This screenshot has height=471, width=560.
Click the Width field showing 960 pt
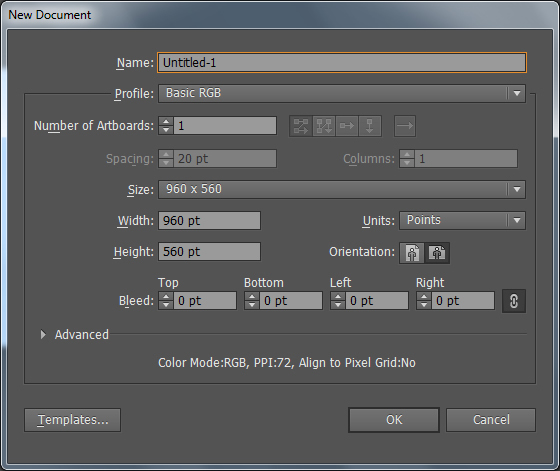209,221
